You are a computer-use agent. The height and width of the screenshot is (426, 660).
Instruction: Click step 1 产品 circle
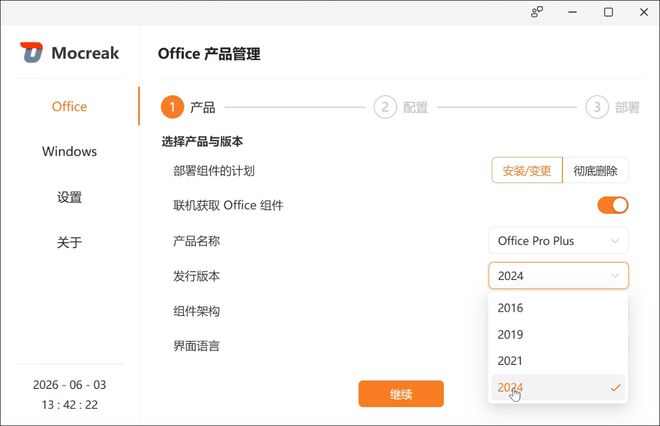(x=172, y=107)
